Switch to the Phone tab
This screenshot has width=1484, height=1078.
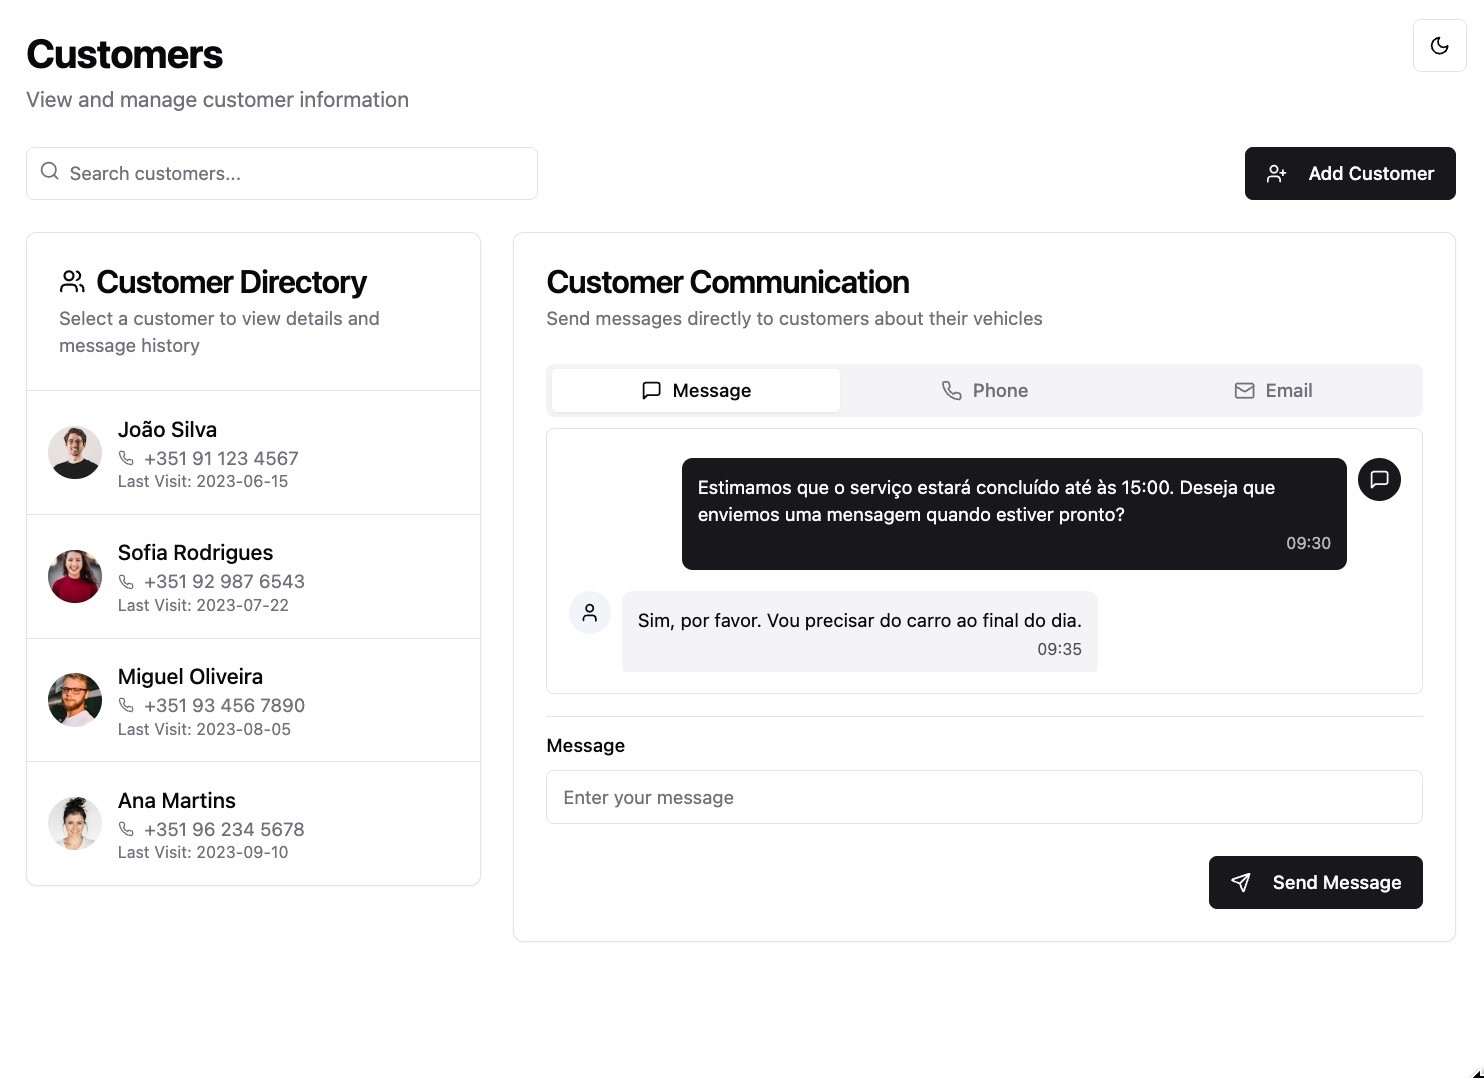click(x=985, y=390)
